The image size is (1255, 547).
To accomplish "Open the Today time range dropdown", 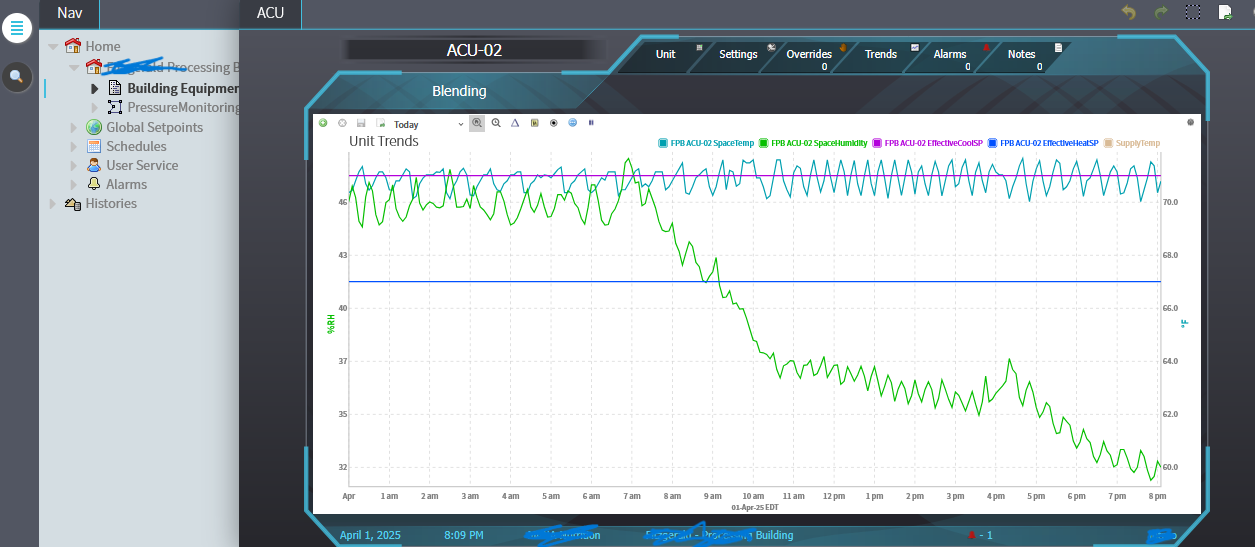I will (x=428, y=124).
